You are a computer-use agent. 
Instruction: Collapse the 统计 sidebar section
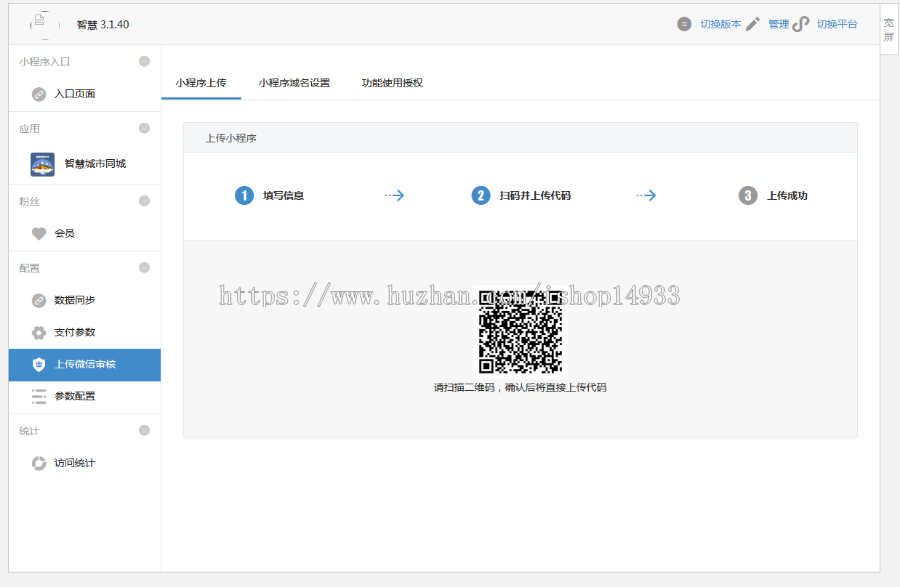point(144,430)
